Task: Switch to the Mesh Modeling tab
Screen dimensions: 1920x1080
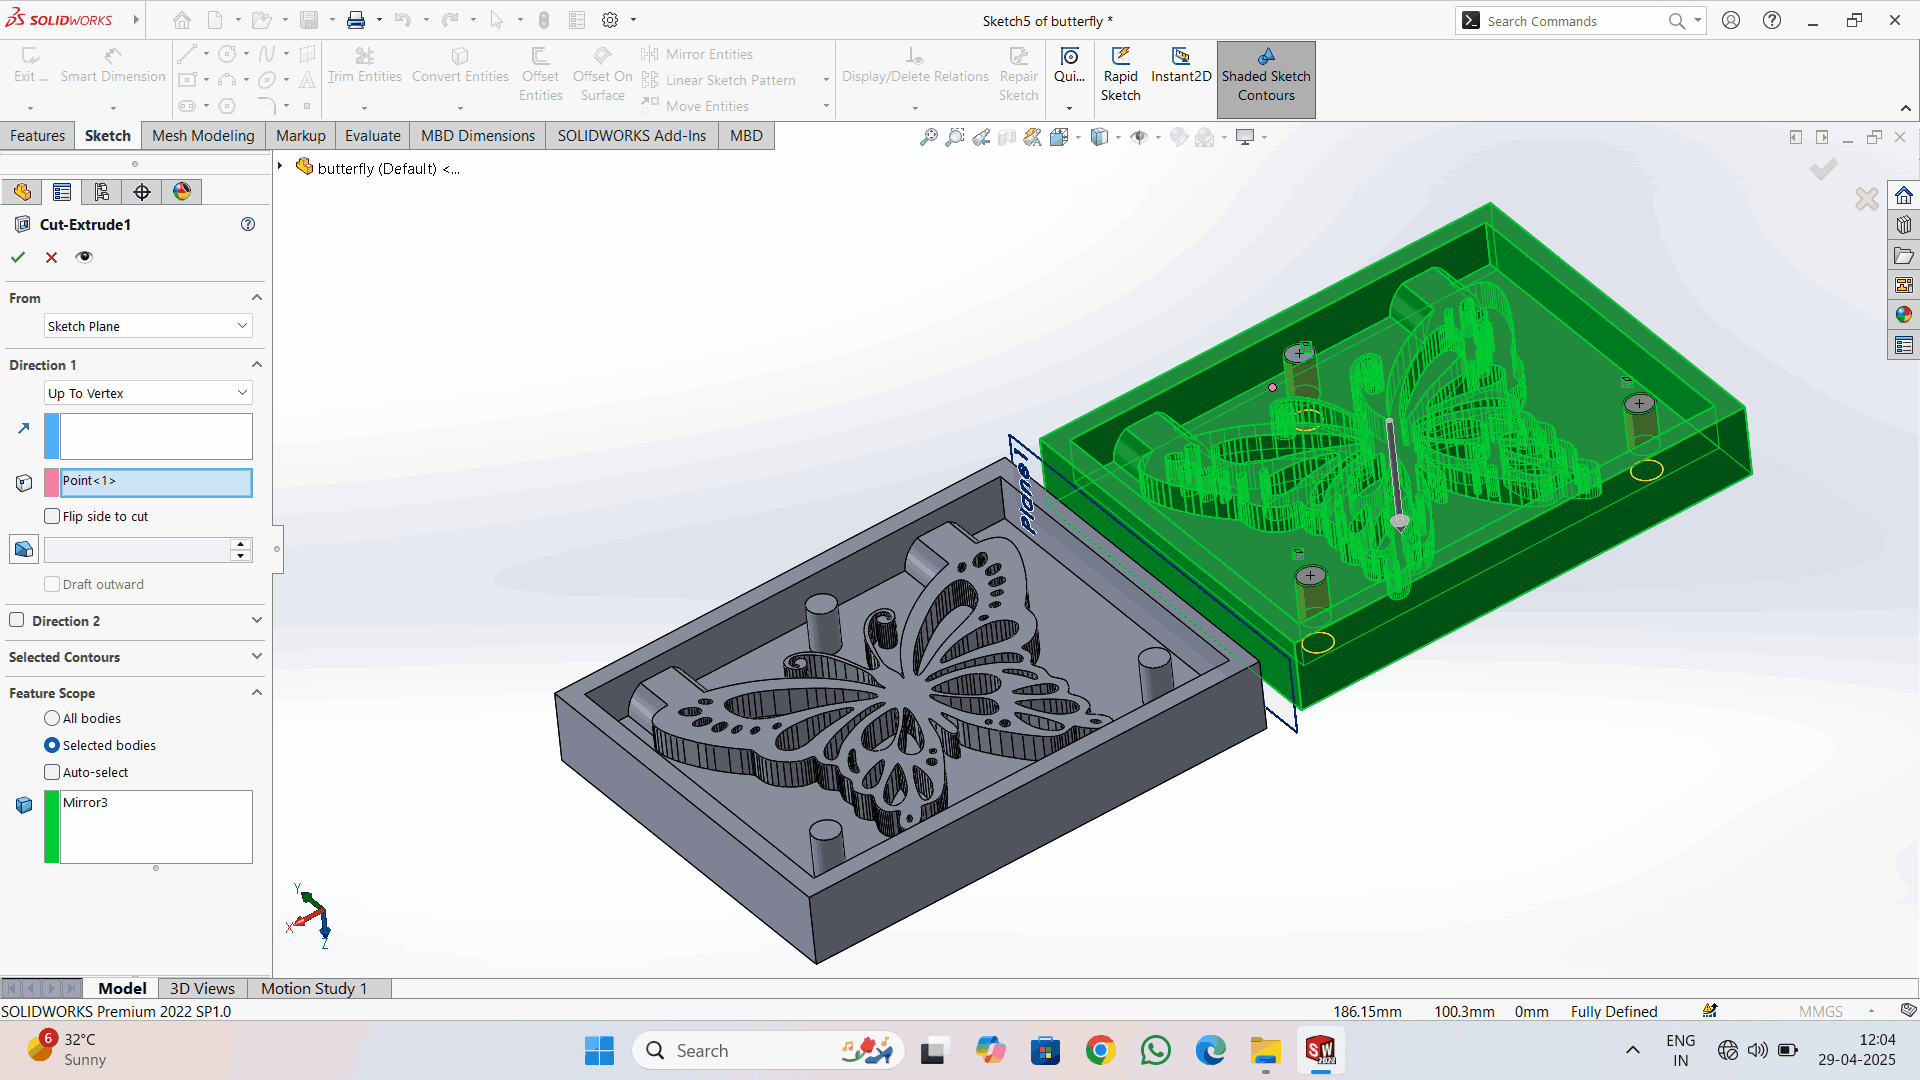Action: click(x=203, y=136)
